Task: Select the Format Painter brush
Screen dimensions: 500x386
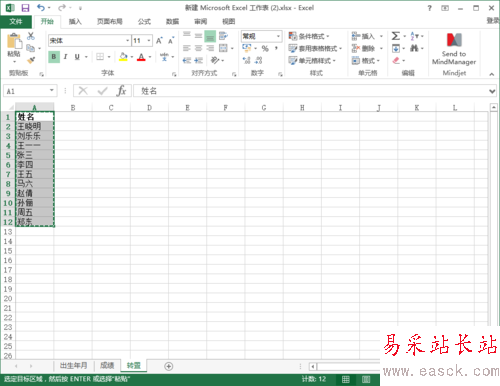Action: coord(31,60)
